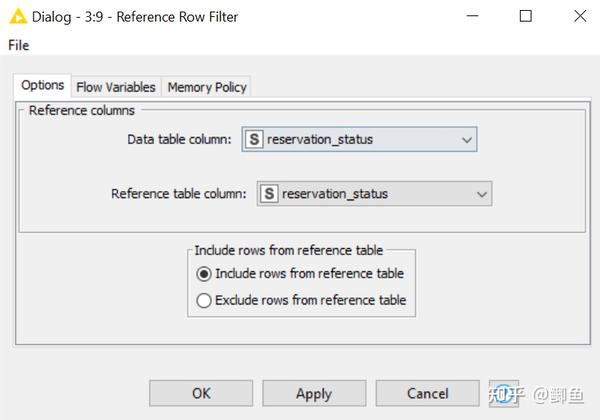
Task: Expand the Data table column dropdown arrow
Action: pos(466,140)
